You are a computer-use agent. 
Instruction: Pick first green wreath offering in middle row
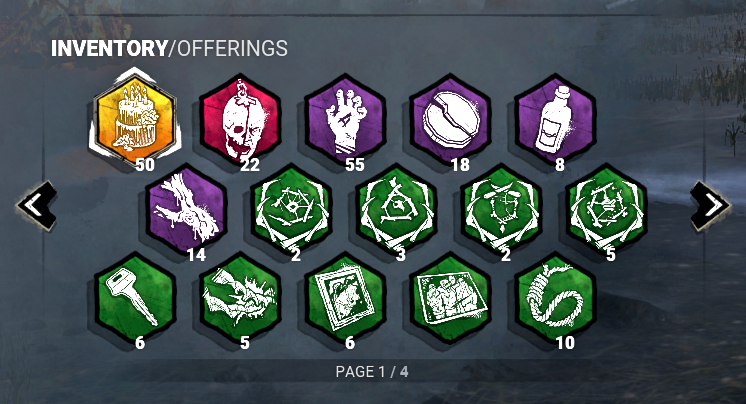pos(292,208)
